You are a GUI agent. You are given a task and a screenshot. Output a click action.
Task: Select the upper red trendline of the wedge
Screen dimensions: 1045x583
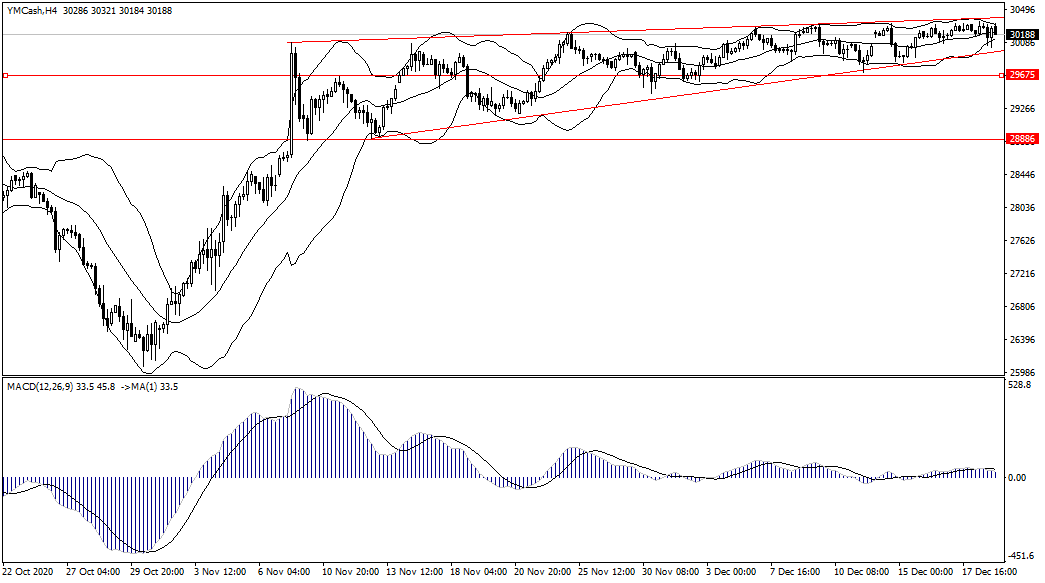(640, 31)
